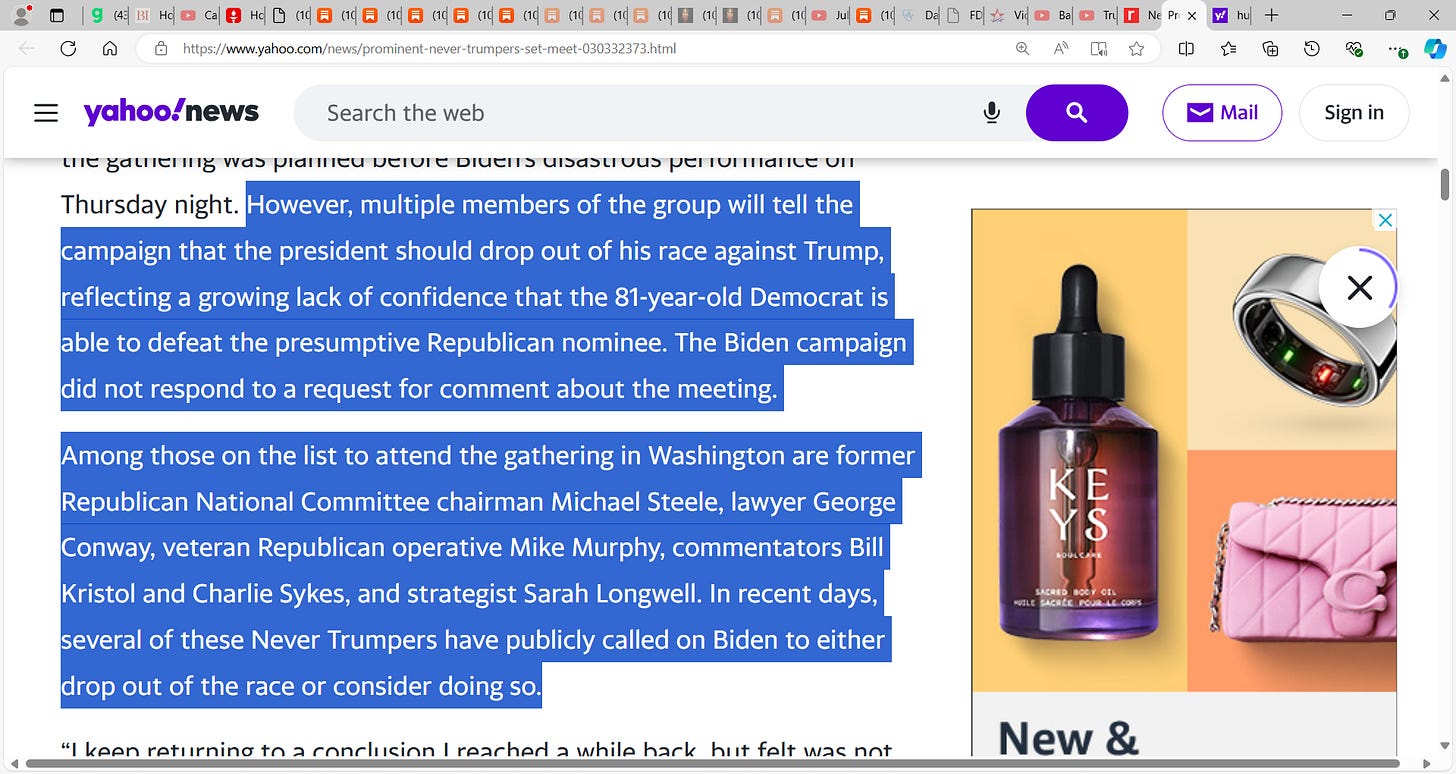This screenshot has height=774, width=1456.
Task: Switch to the YouTube Ba tab
Action: tap(1054, 16)
